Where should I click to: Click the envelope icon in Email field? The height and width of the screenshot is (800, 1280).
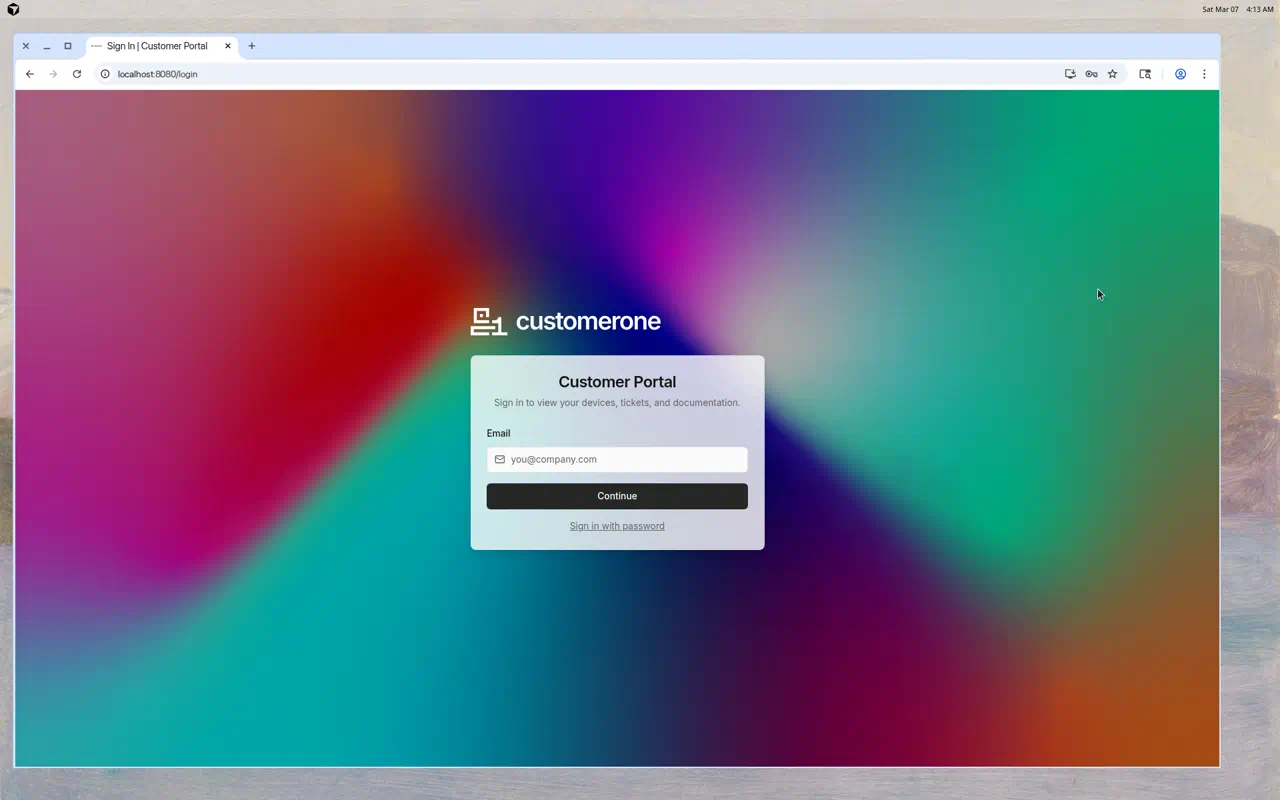(500, 459)
